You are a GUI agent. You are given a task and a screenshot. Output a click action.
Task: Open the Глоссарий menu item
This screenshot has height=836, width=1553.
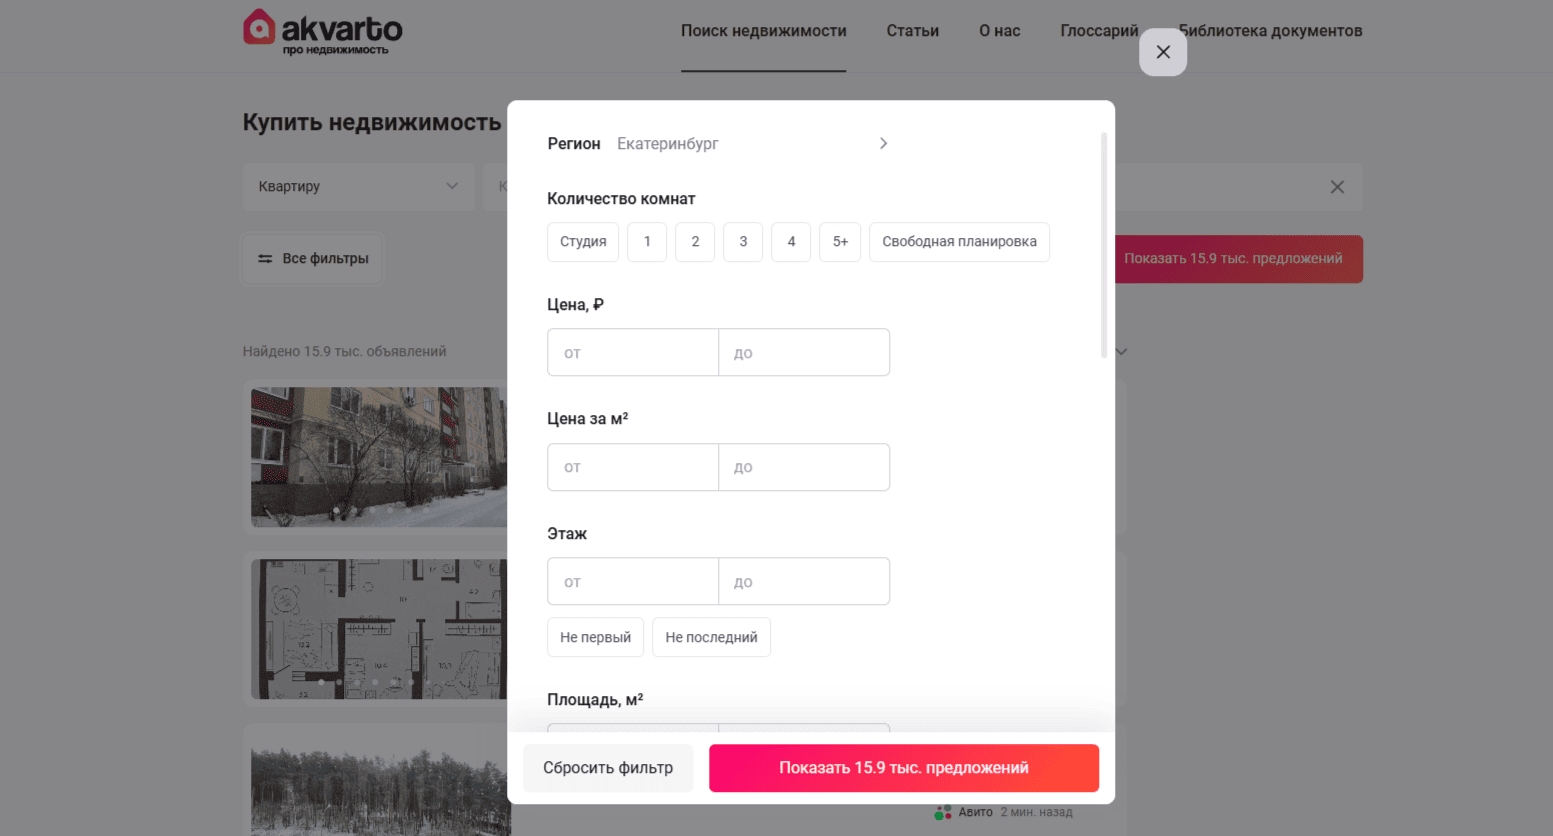point(1099,31)
